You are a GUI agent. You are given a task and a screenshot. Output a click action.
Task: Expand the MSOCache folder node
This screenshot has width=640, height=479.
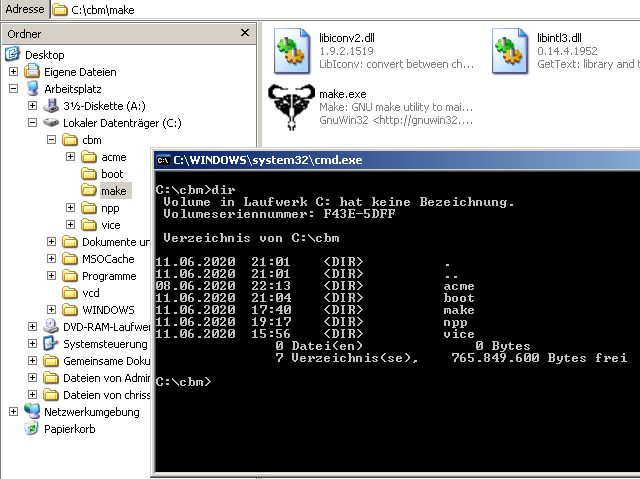point(51,259)
